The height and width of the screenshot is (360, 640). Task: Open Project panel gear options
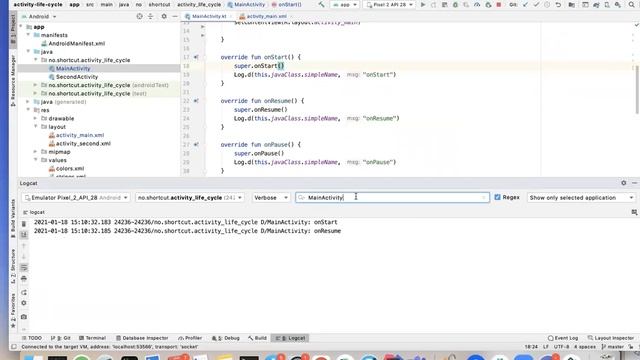point(164,16)
